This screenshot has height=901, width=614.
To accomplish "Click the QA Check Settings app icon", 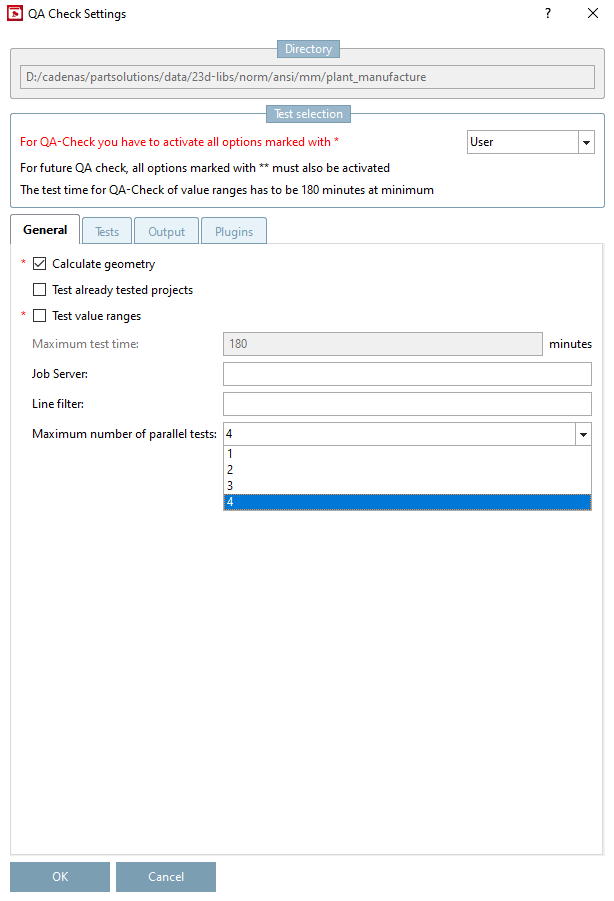I will pos(14,14).
